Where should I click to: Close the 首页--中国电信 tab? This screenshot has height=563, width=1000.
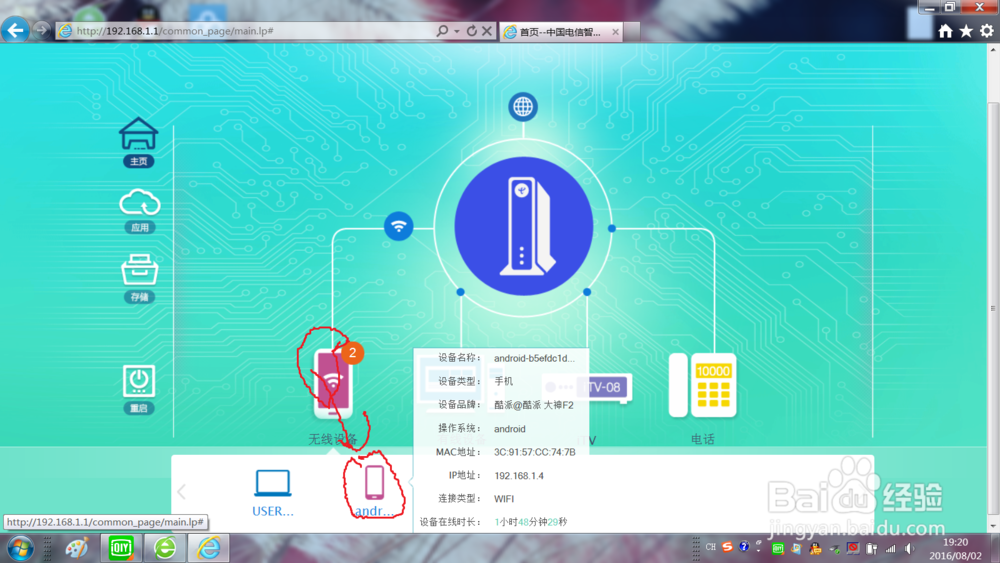[615, 32]
